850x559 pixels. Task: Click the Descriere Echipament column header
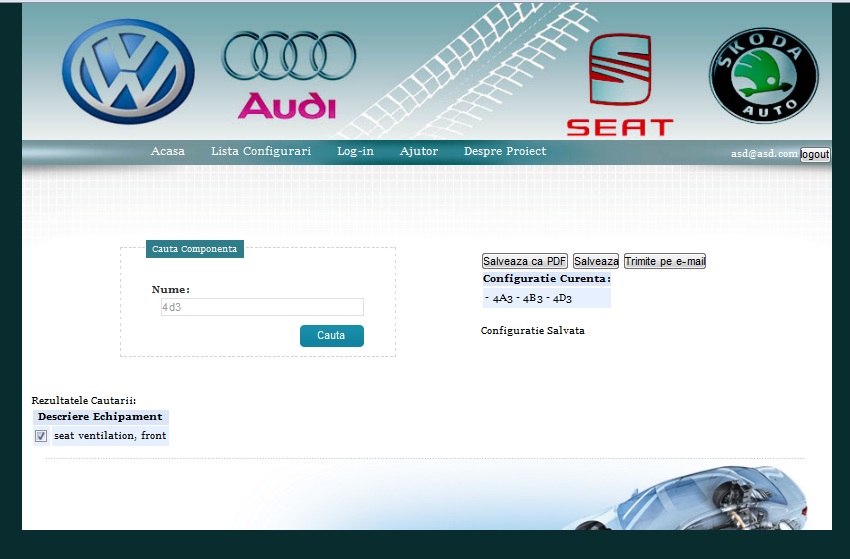100,416
